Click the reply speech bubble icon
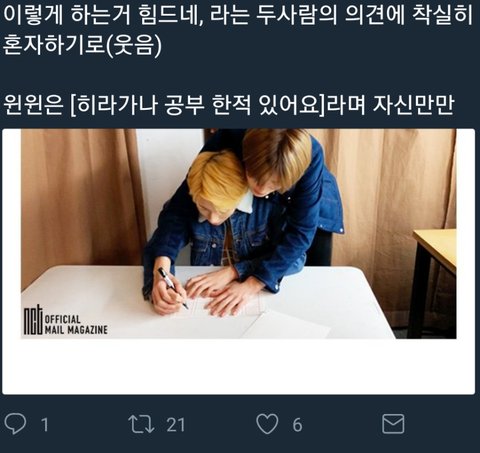Screen dimensions: 480x453 15,423
